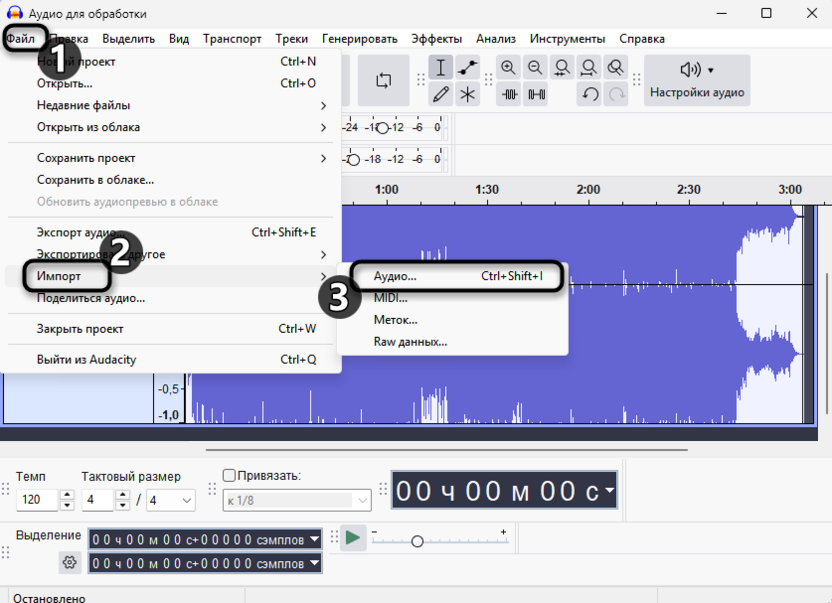
Task: Select the Selection (I-beam) tool
Action: (440, 67)
